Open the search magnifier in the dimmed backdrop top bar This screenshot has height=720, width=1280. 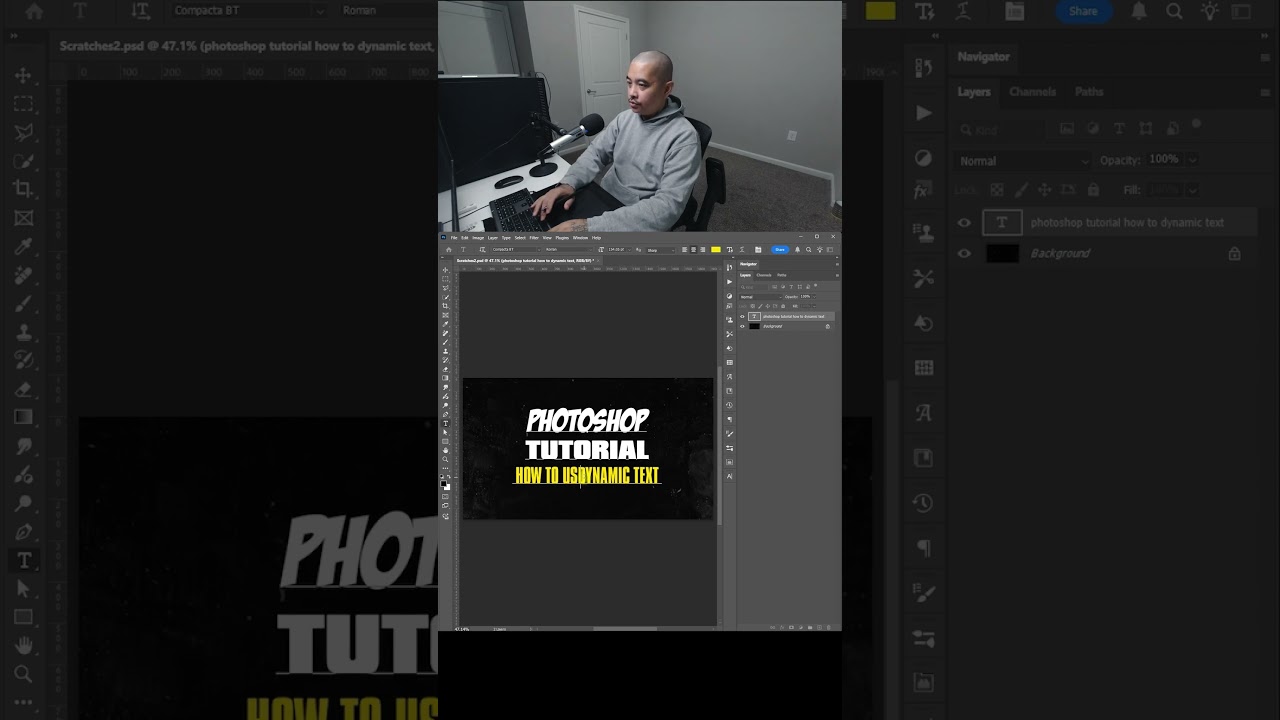coord(1174,11)
